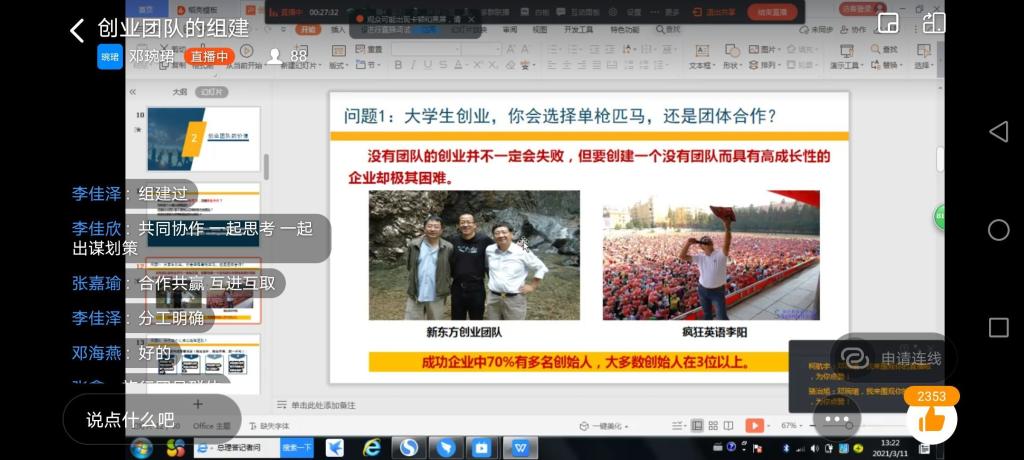Tap the 说点什么吧 comment input
The width and height of the screenshot is (1024, 460).
pos(152,419)
